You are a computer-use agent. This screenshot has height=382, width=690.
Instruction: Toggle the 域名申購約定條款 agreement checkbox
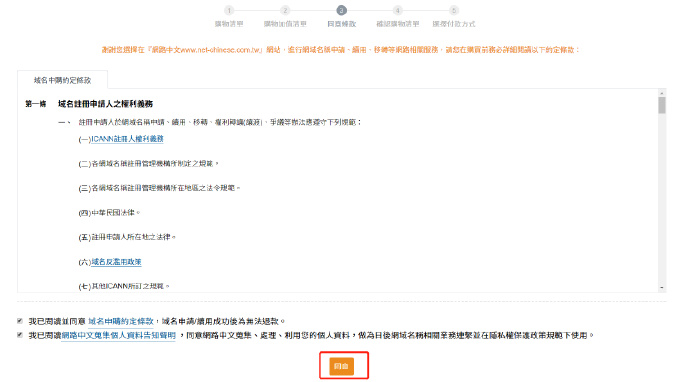pos(20,321)
